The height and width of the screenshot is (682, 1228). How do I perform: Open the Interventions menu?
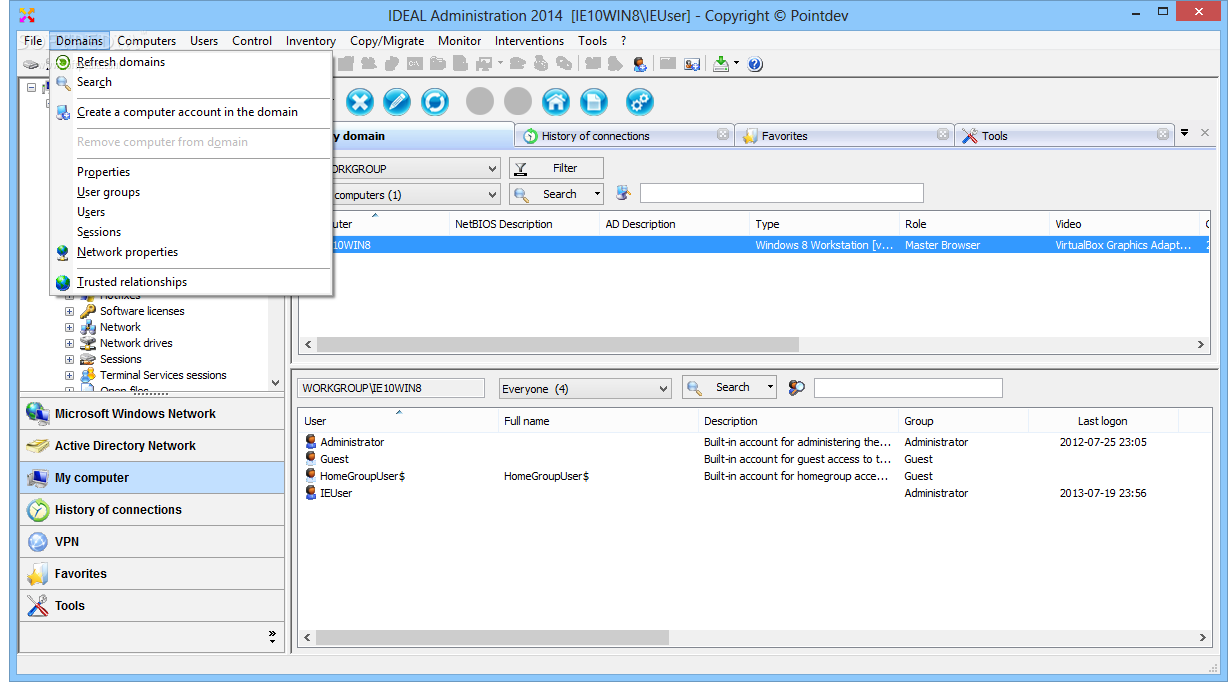(x=529, y=41)
